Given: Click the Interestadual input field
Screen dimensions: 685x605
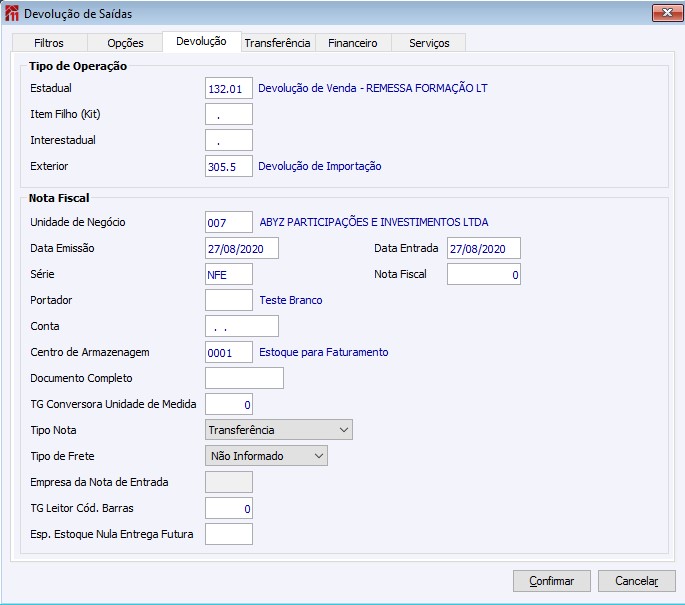Looking at the screenshot, I should [229, 140].
